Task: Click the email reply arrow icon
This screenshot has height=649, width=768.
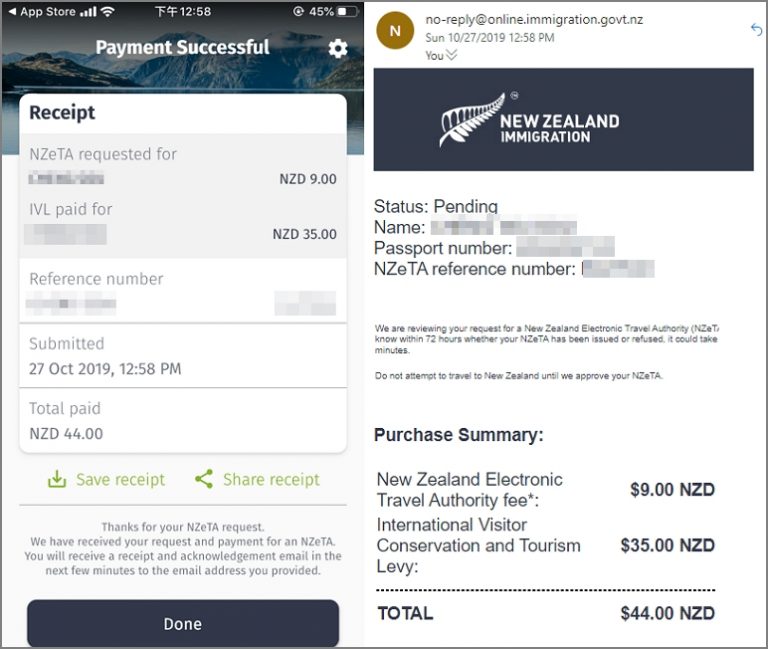Action: (756, 29)
